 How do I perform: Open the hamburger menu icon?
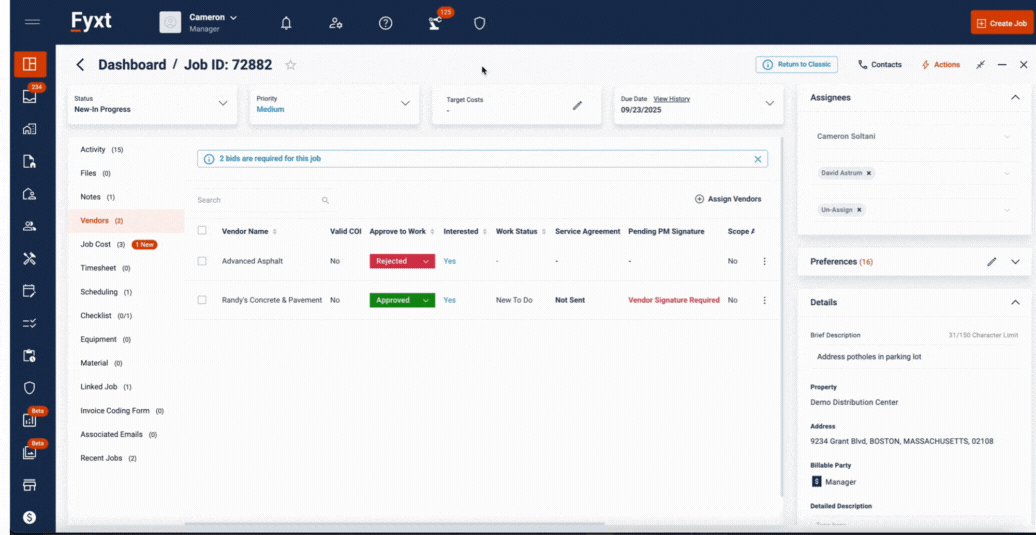click(32, 22)
